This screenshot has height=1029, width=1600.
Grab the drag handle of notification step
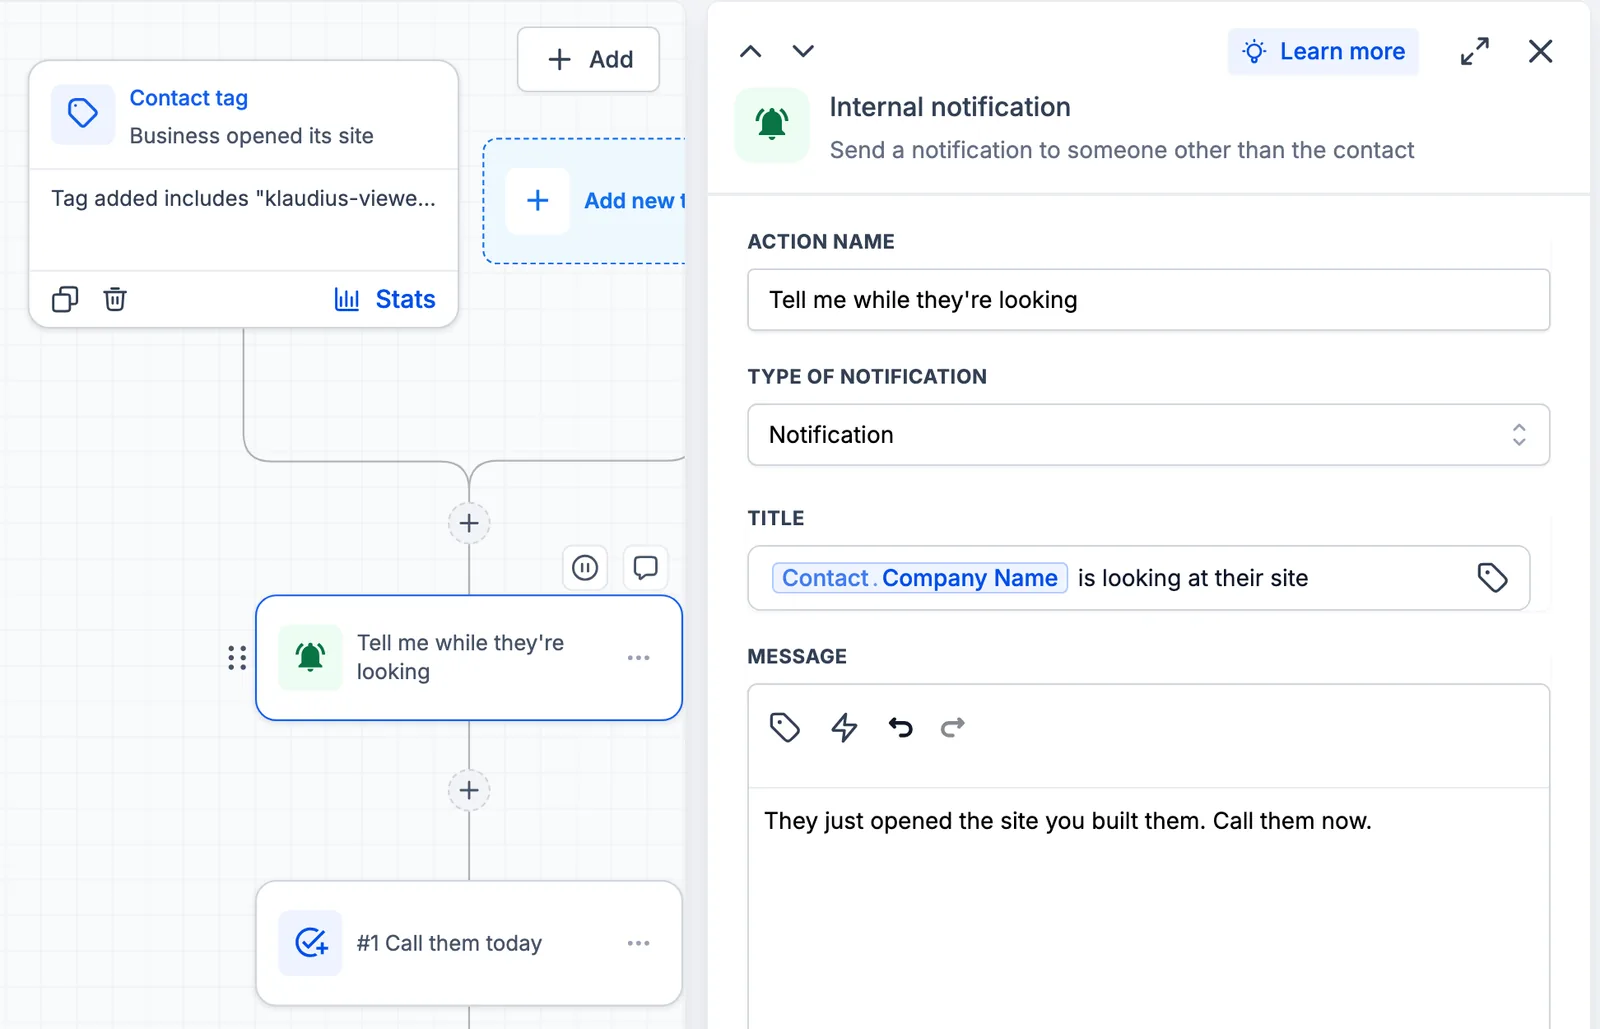click(x=237, y=657)
